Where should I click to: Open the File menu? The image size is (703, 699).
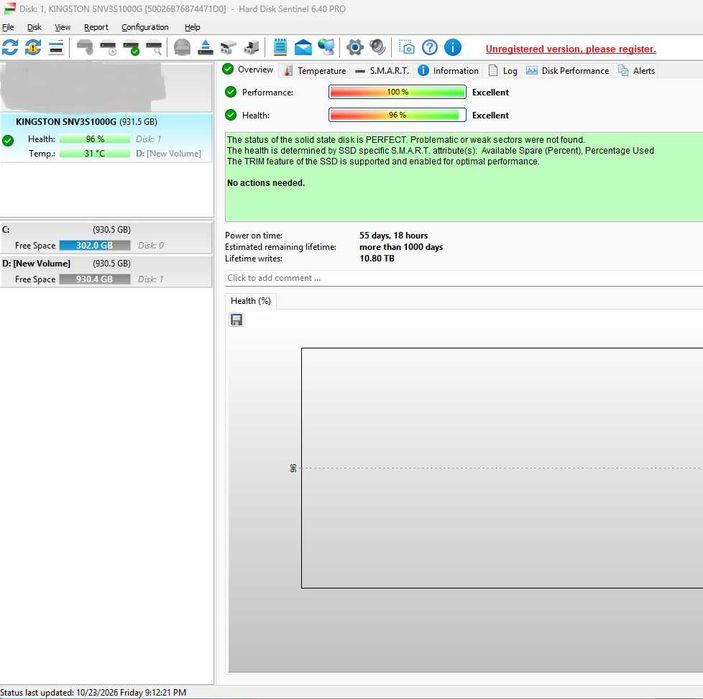tap(8, 27)
